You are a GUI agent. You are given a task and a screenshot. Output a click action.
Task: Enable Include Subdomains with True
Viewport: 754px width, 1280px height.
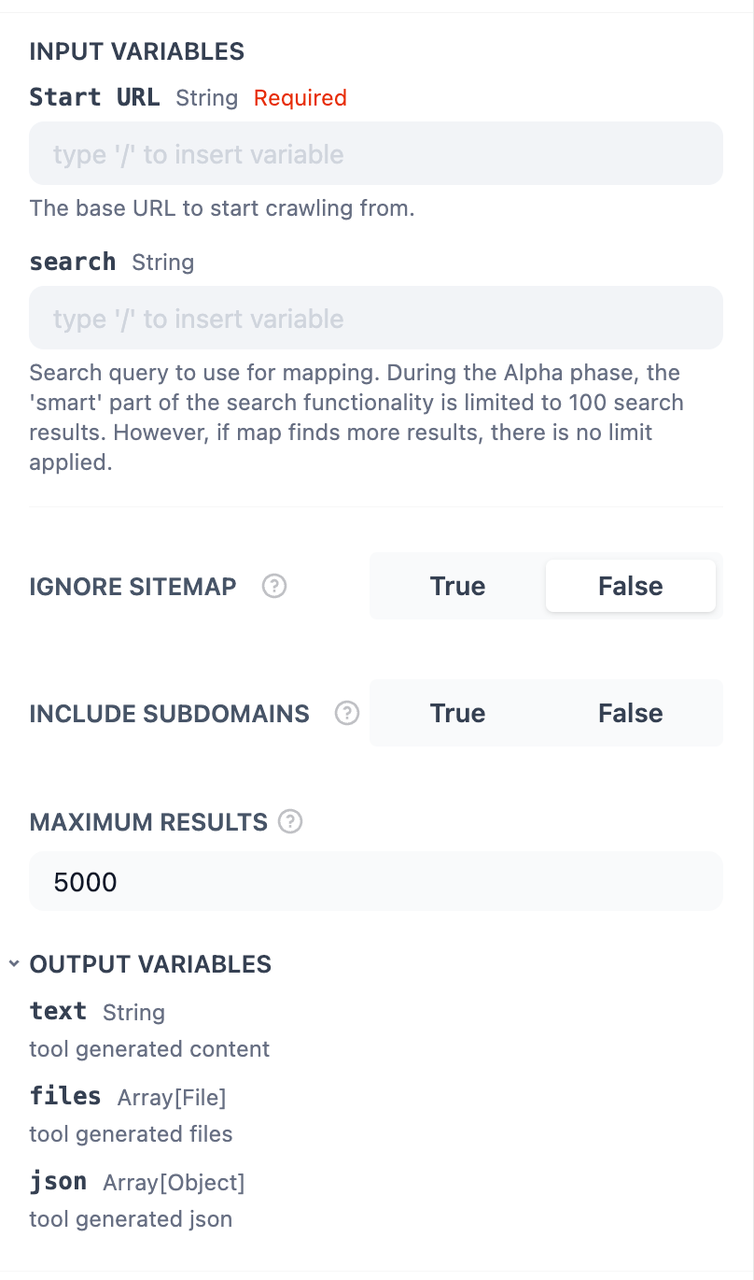pos(457,713)
